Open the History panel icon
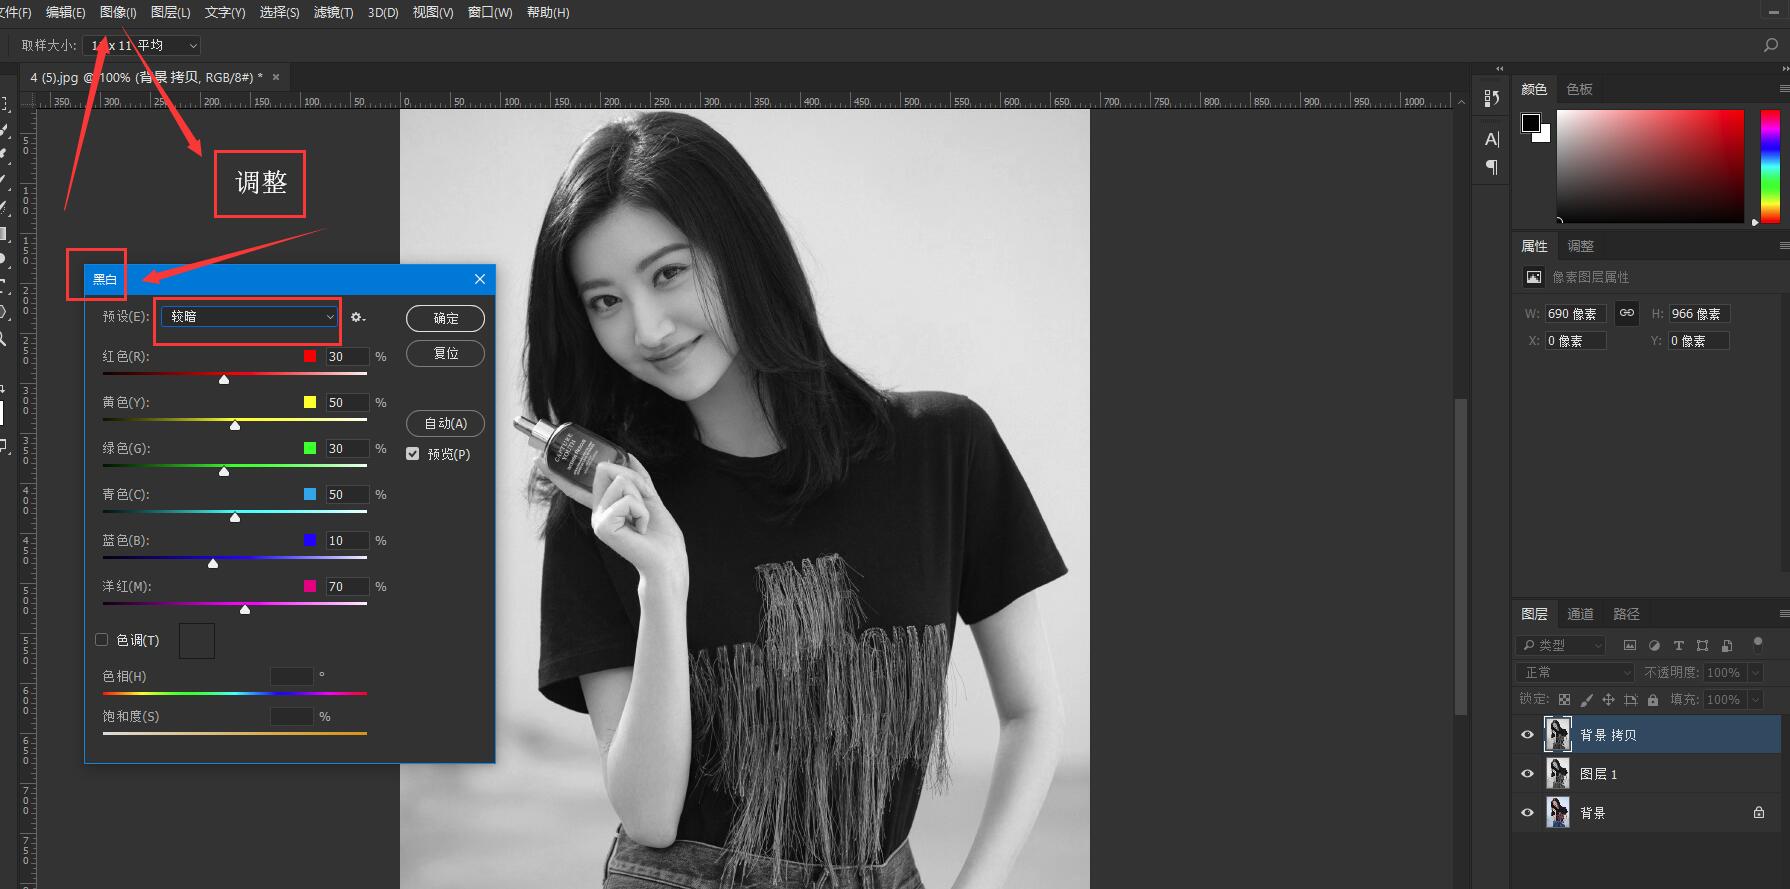 (1491, 98)
